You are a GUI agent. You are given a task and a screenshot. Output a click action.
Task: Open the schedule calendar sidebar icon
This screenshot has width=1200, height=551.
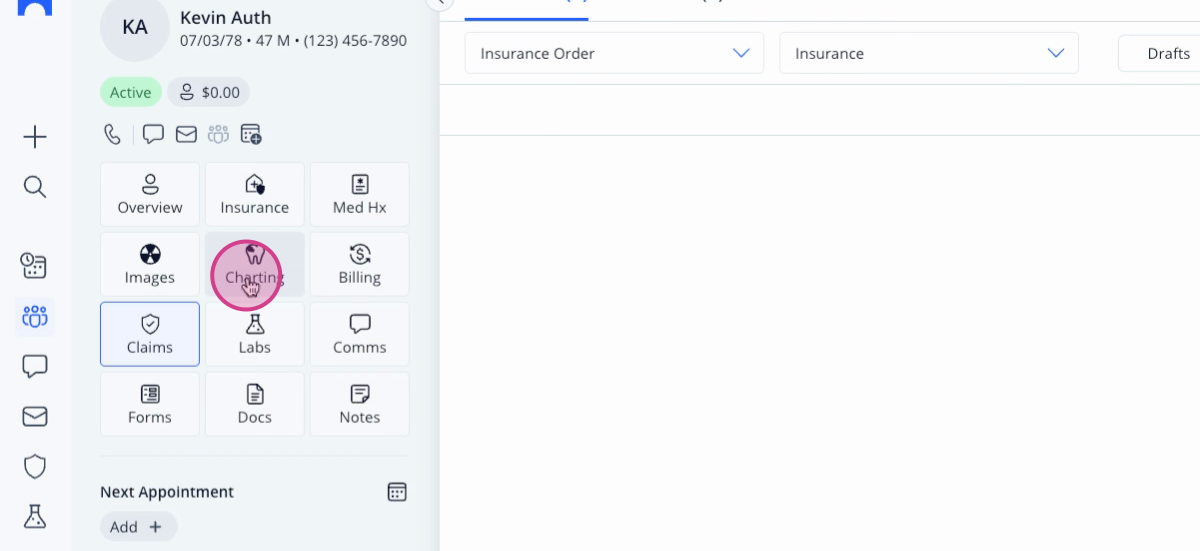coord(35,266)
